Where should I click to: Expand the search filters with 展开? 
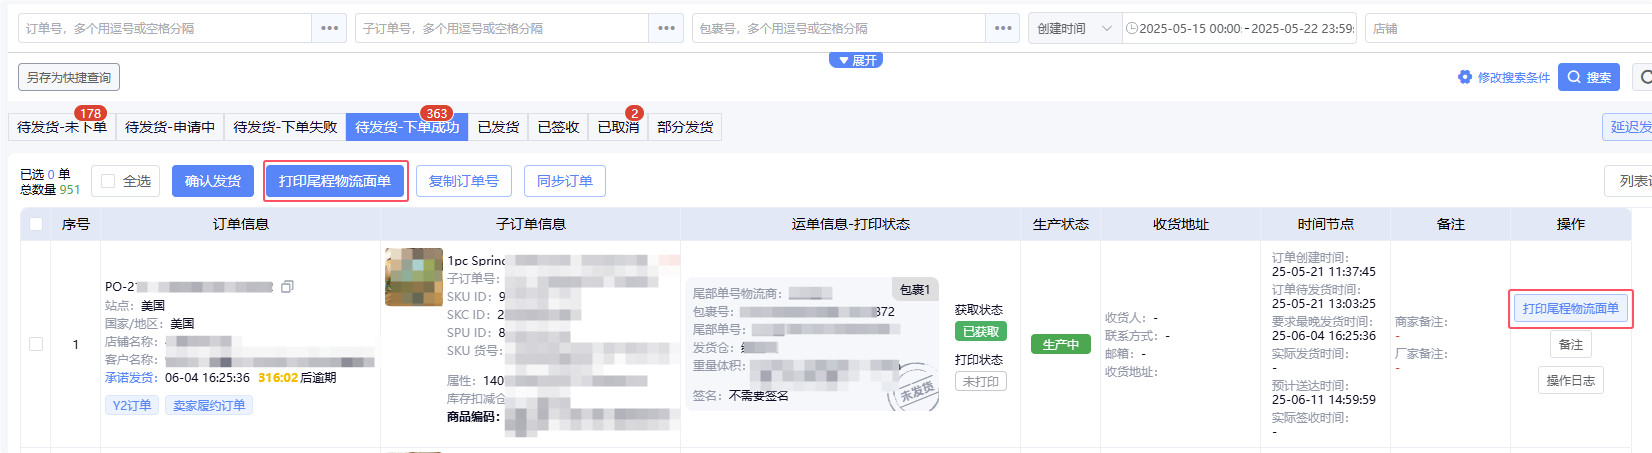pos(856,60)
